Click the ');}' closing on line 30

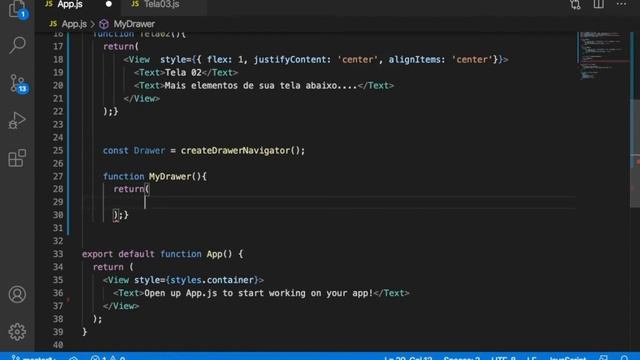(121, 215)
